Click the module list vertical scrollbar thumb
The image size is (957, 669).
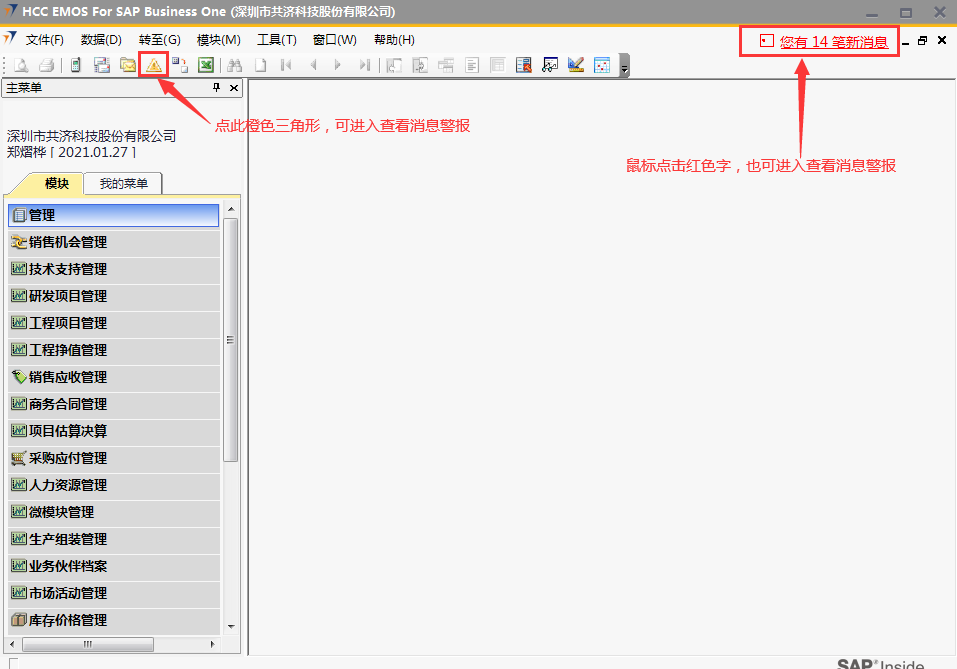pyautogui.click(x=231, y=340)
